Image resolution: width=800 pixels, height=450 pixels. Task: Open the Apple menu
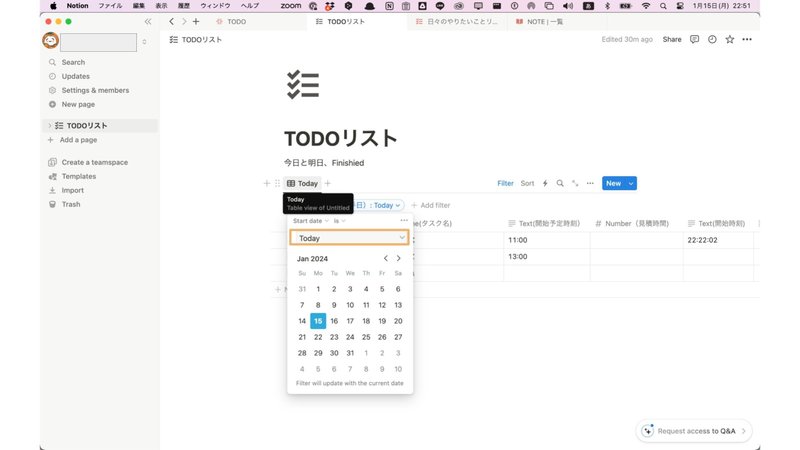click(x=53, y=6)
